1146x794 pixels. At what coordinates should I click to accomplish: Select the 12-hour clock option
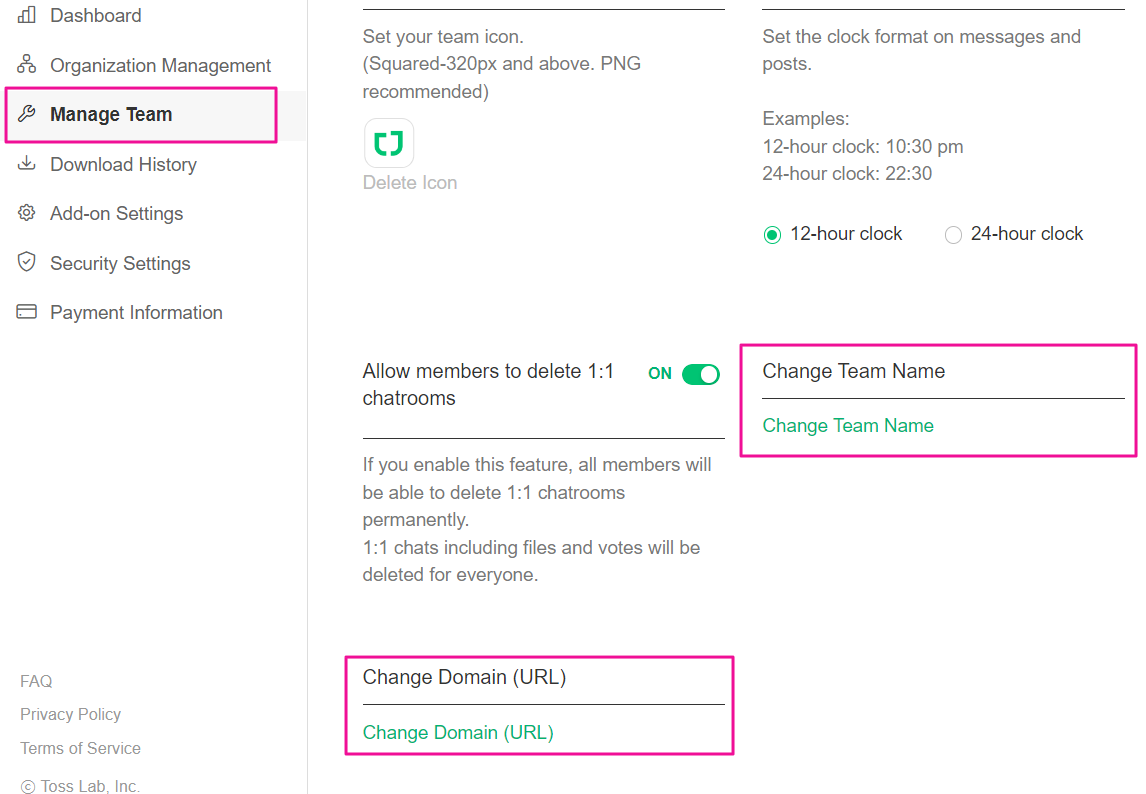772,235
